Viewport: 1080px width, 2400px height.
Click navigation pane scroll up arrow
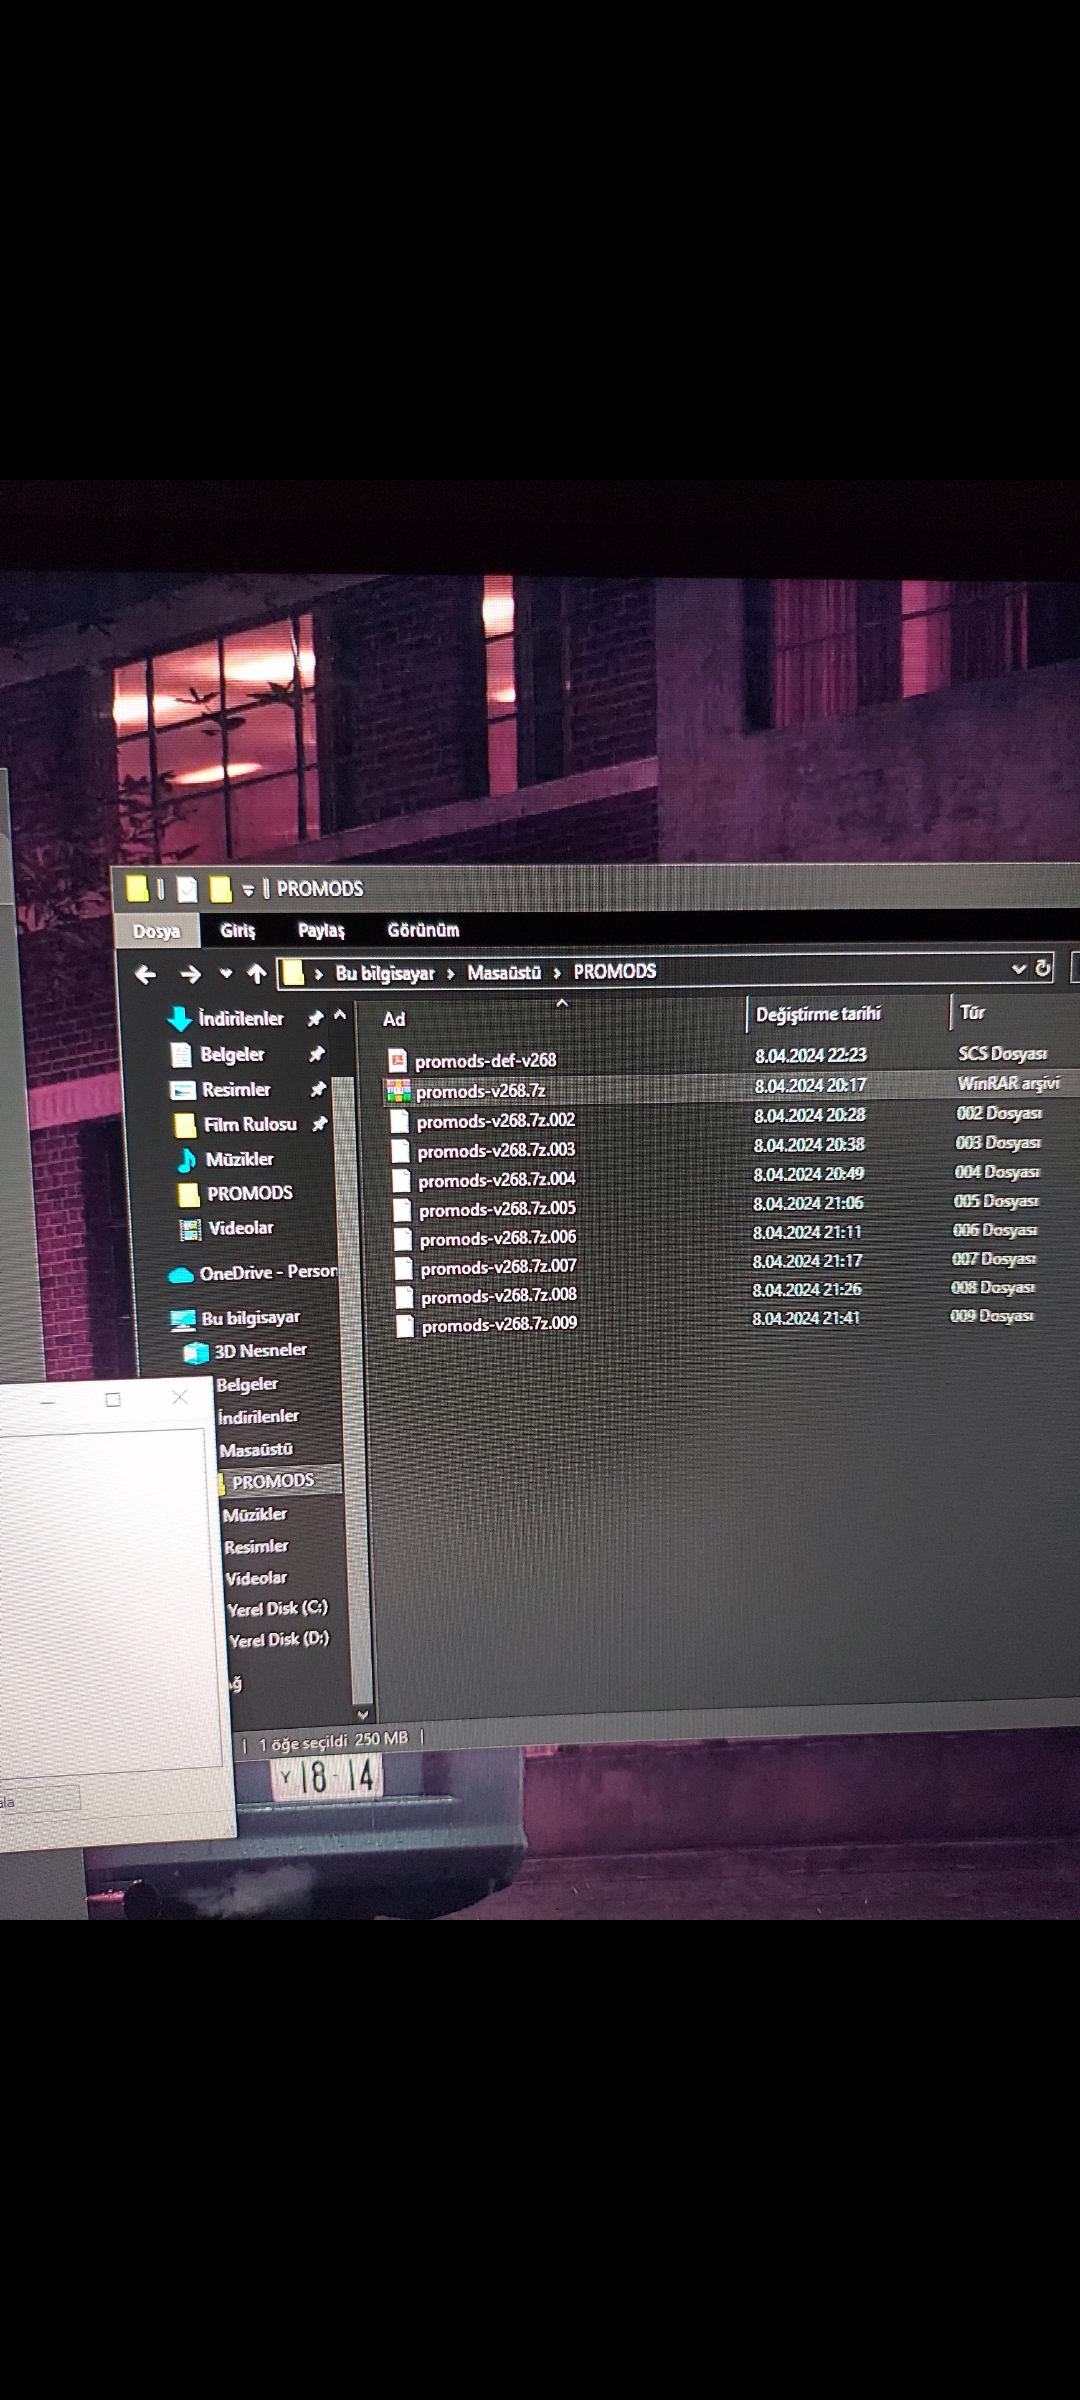(x=340, y=1015)
